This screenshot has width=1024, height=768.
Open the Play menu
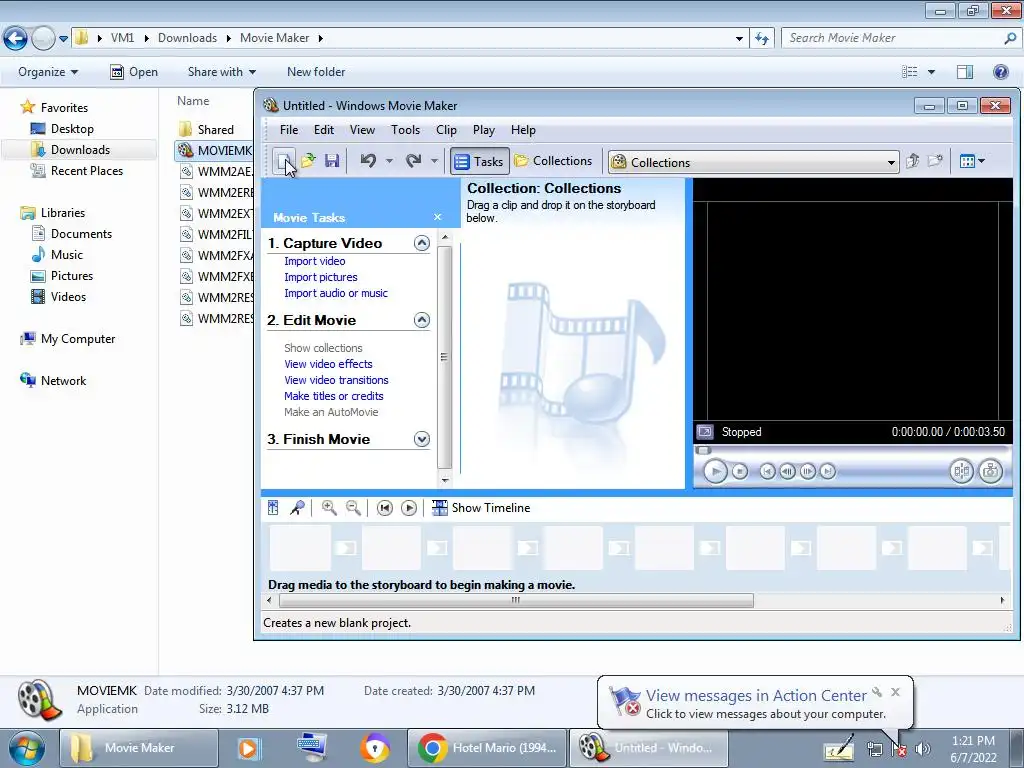483,130
